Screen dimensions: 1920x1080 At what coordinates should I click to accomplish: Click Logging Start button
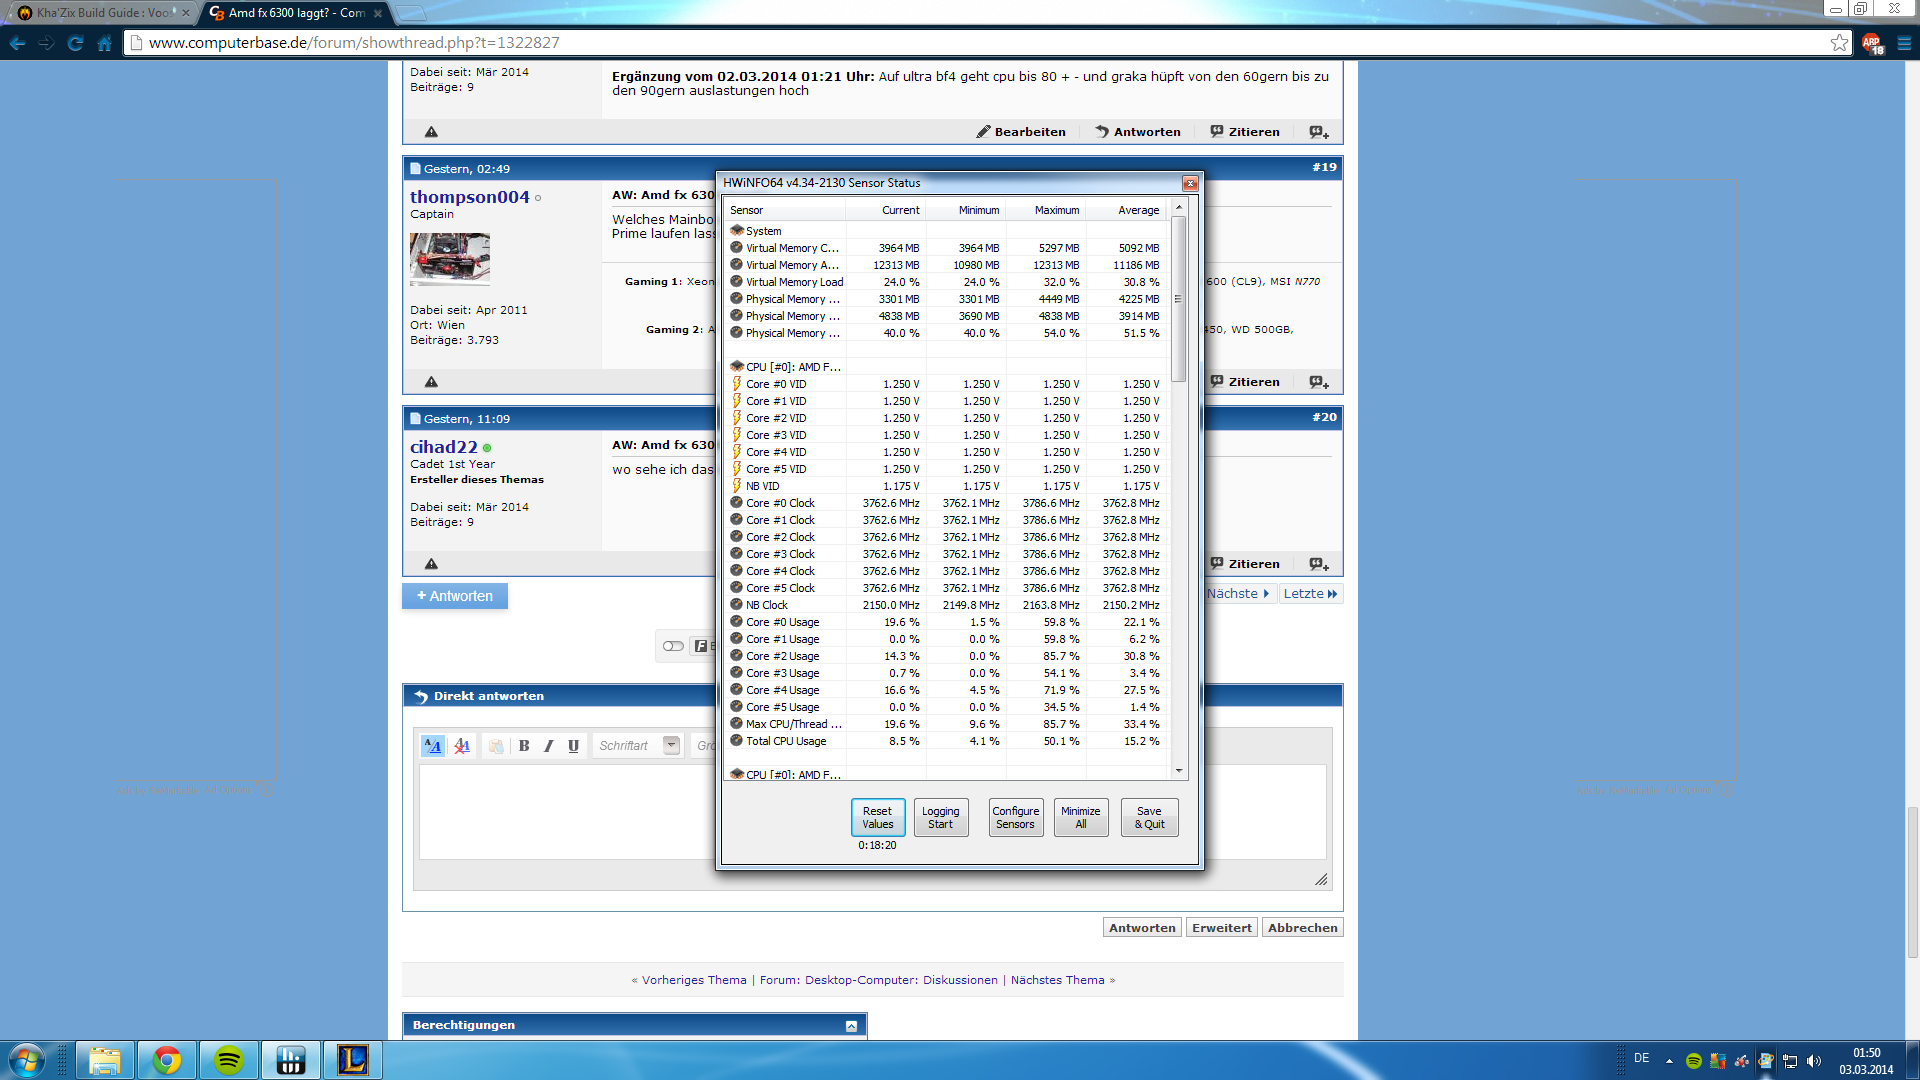(x=940, y=818)
